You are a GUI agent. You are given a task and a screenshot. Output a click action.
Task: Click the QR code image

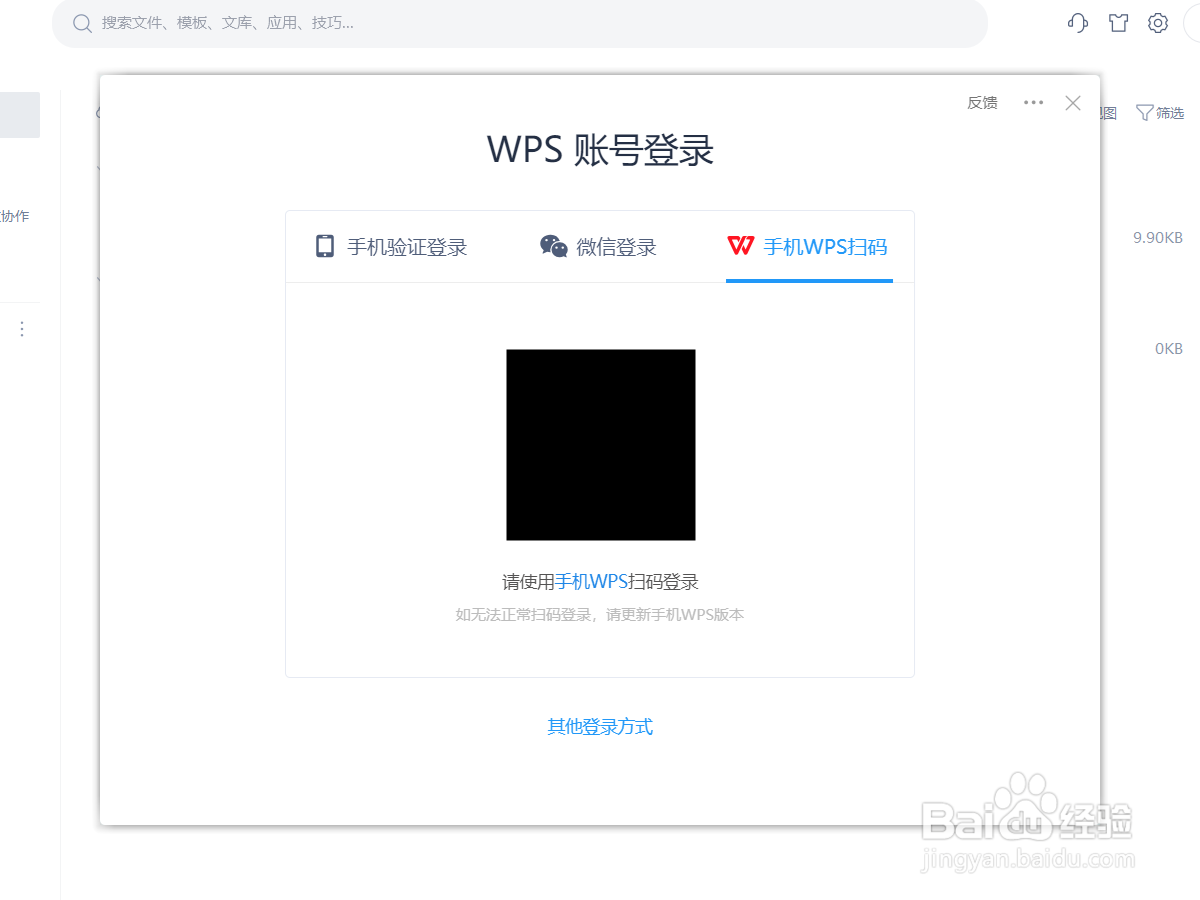pos(600,444)
